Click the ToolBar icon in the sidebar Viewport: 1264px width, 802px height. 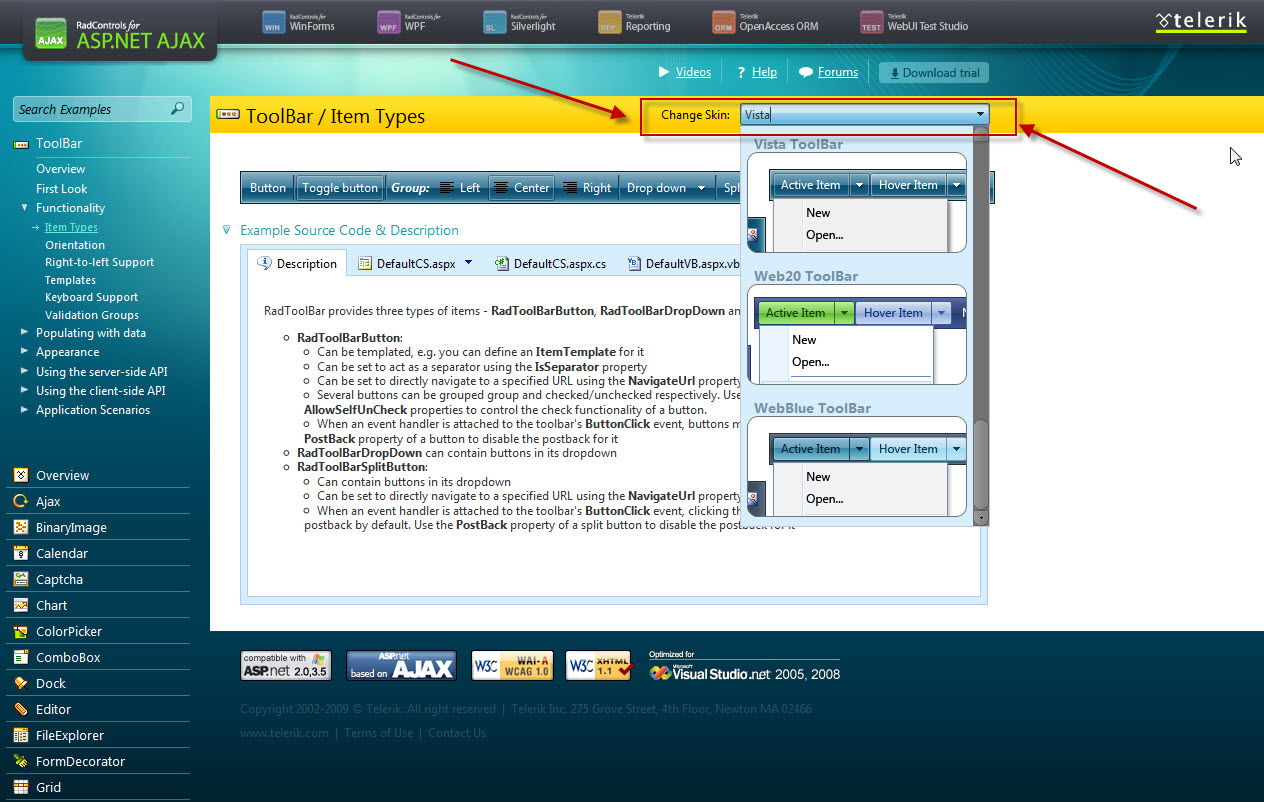pos(20,144)
